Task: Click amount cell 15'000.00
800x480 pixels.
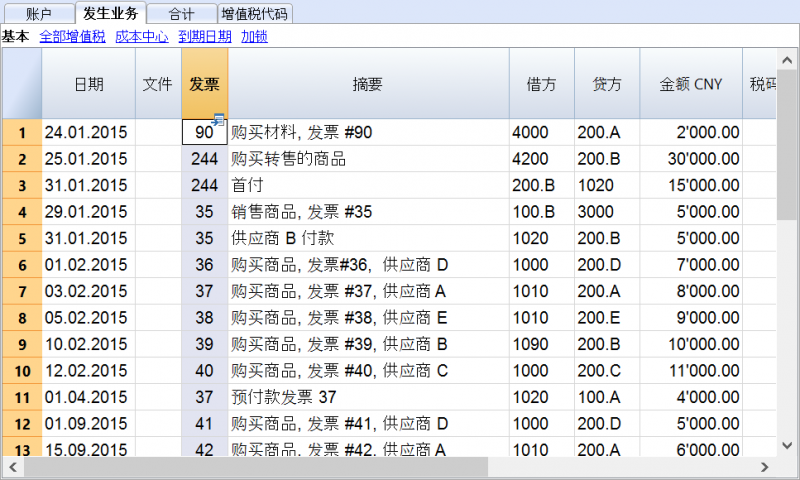Action: click(691, 186)
